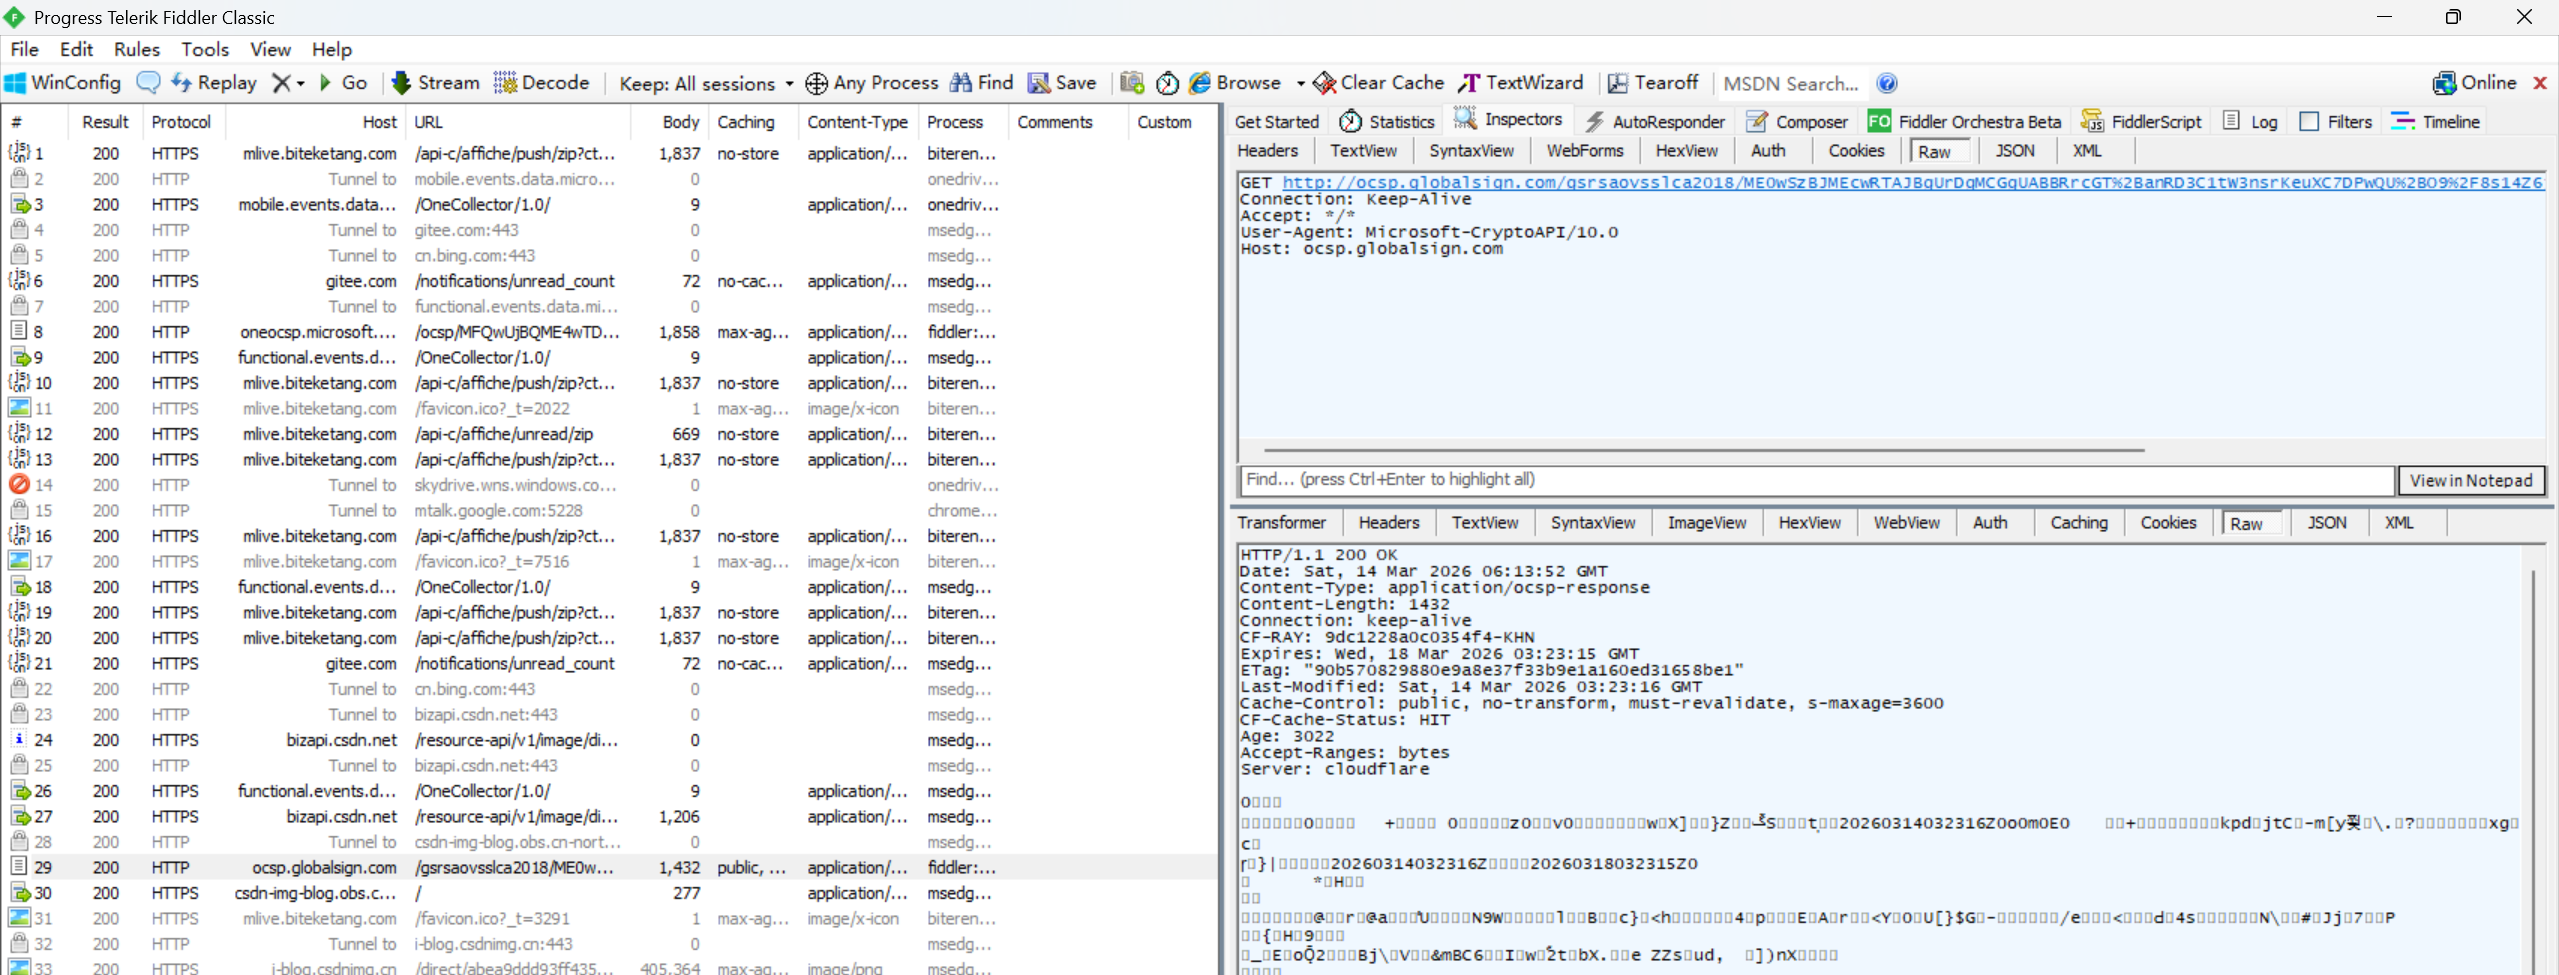2559x975 pixels.
Task: Select session 24 info icon row
Action: click(x=609, y=740)
